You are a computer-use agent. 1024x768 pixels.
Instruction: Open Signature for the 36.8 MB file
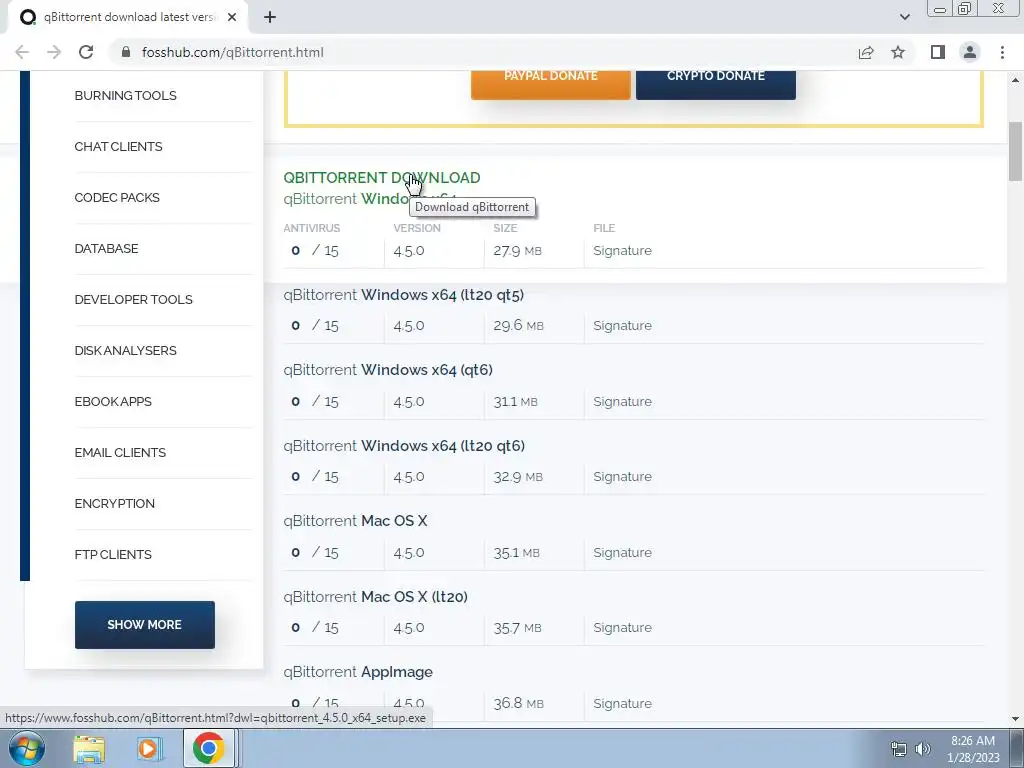(622, 703)
